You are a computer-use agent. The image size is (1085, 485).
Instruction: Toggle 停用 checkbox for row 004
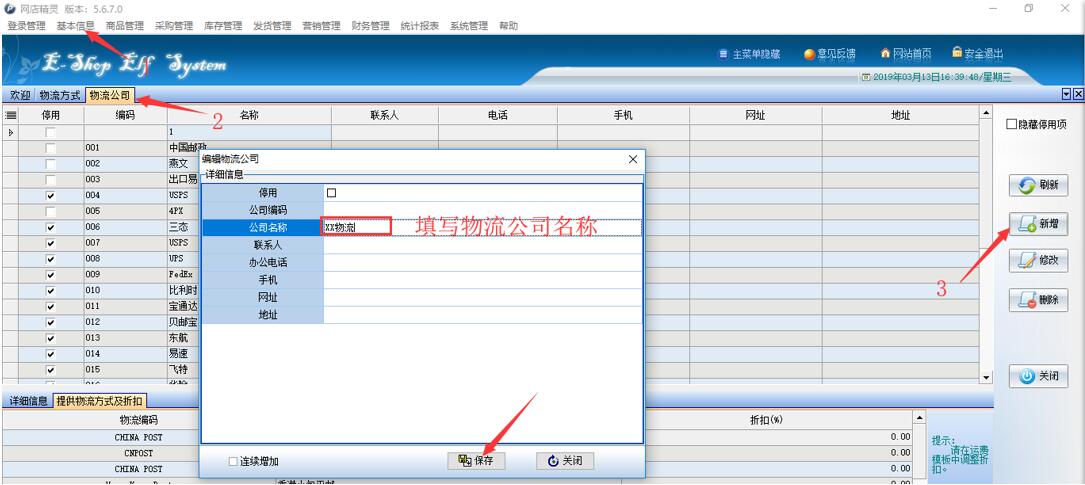point(50,195)
